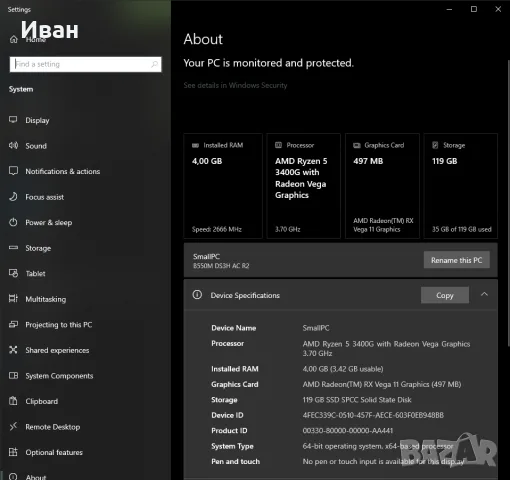Click the Pen and touch label
510x480 pixels.
click(236, 461)
